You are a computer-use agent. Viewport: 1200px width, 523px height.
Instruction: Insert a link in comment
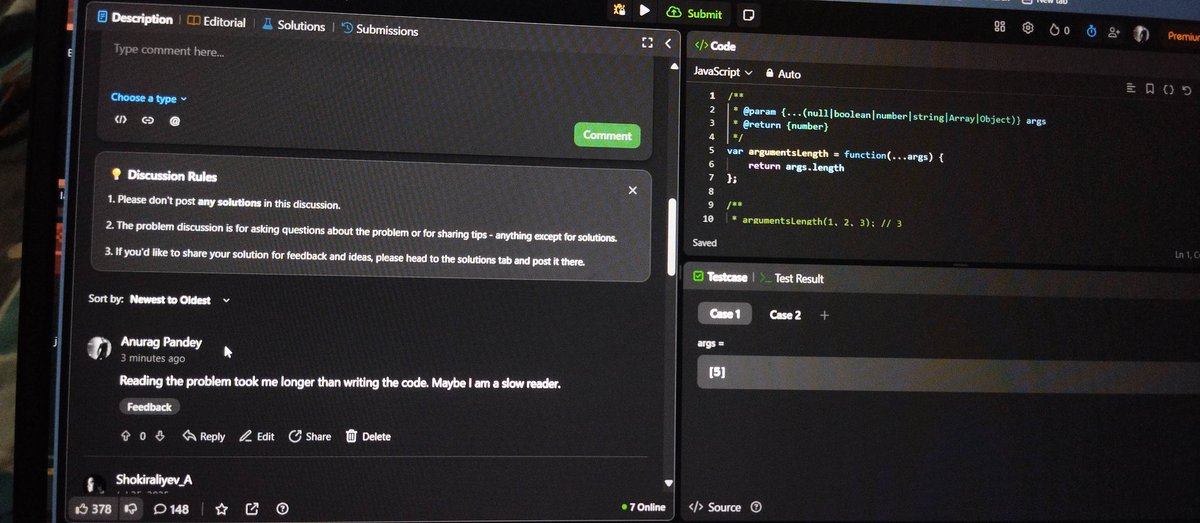(147, 121)
